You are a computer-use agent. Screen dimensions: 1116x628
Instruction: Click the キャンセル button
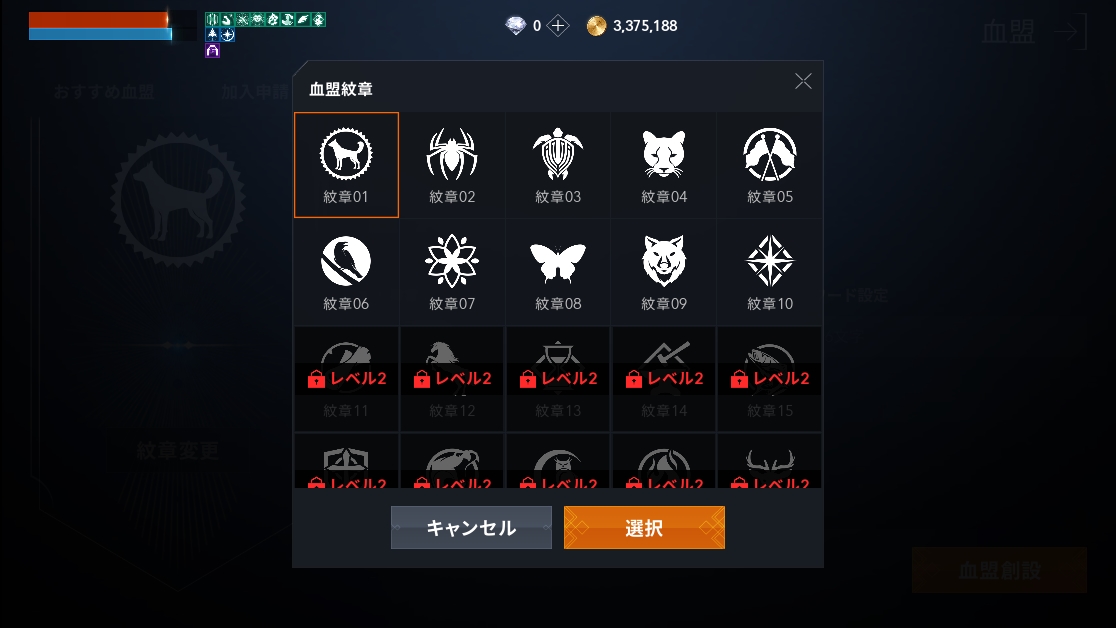pos(471,528)
